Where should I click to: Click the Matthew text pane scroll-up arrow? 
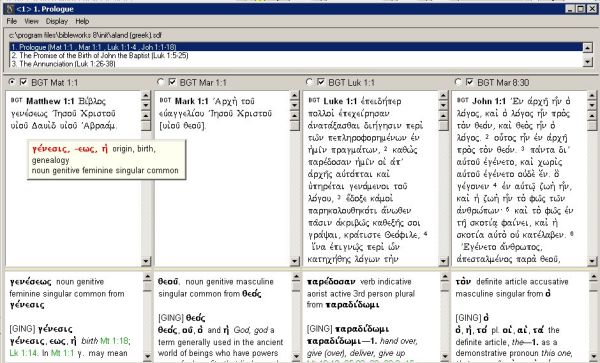tap(146, 115)
